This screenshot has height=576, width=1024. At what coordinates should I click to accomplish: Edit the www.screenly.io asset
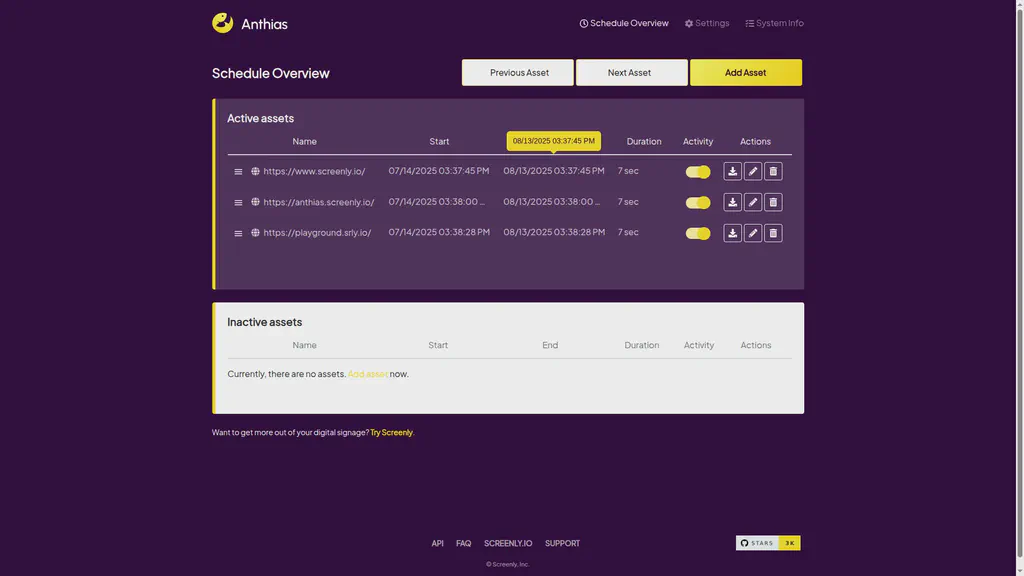click(x=753, y=172)
